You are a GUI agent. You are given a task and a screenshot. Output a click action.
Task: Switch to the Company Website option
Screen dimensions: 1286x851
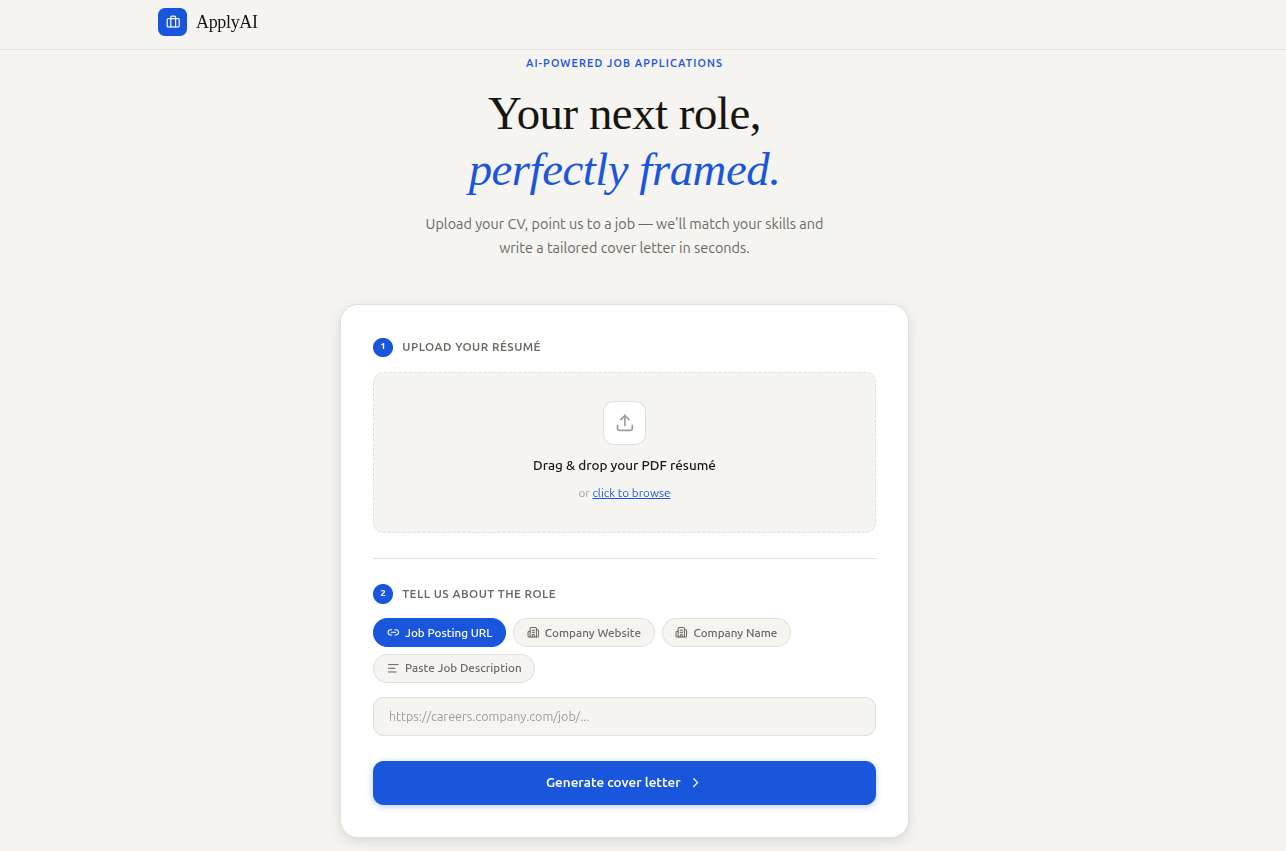(584, 633)
